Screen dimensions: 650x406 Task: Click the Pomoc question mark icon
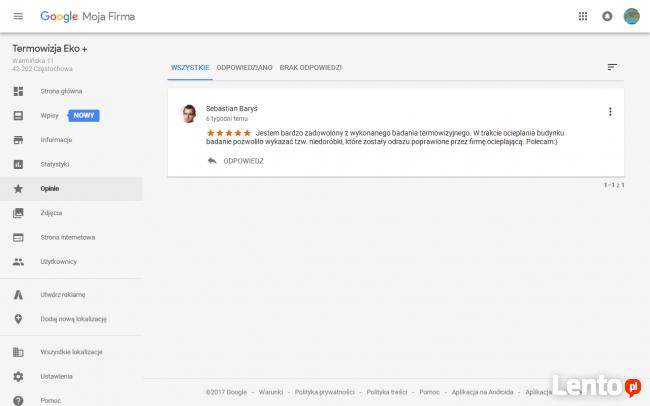pyautogui.click(x=18, y=401)
